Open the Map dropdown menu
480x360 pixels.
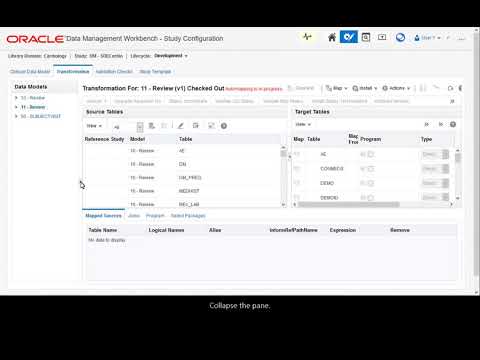click(337, 88)
